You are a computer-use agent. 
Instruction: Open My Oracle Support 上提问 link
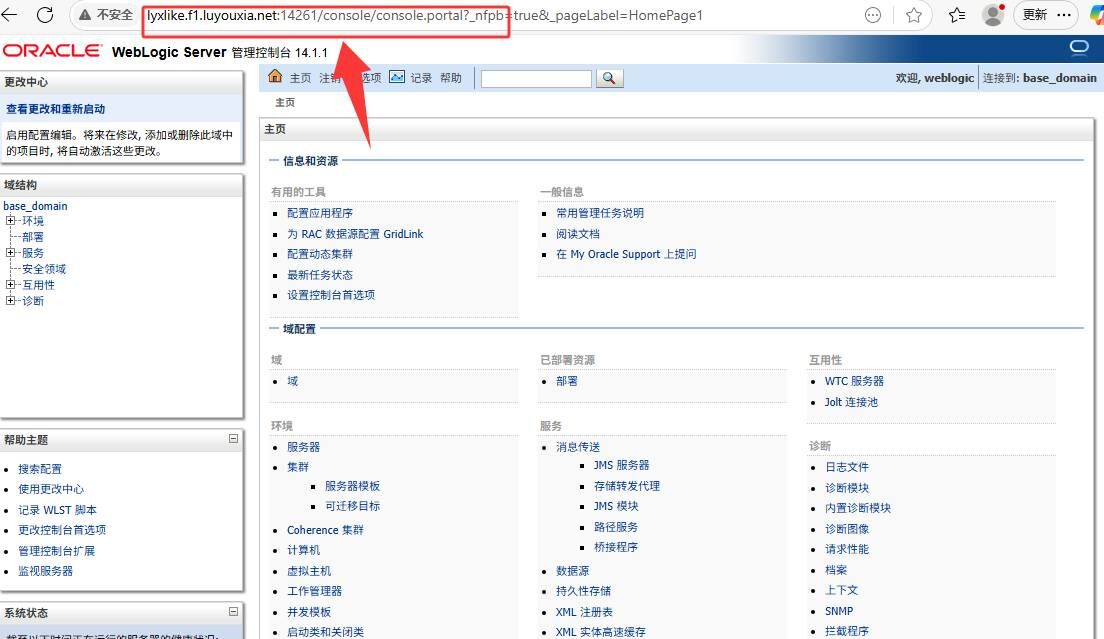pos(626,254)
